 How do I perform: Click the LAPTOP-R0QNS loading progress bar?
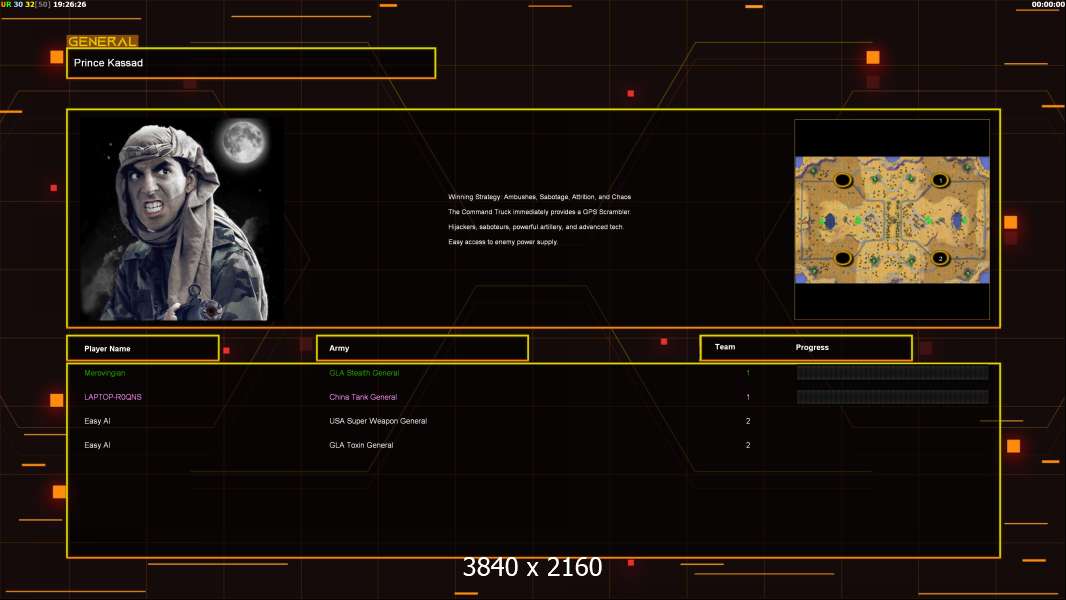click(892, 397)
